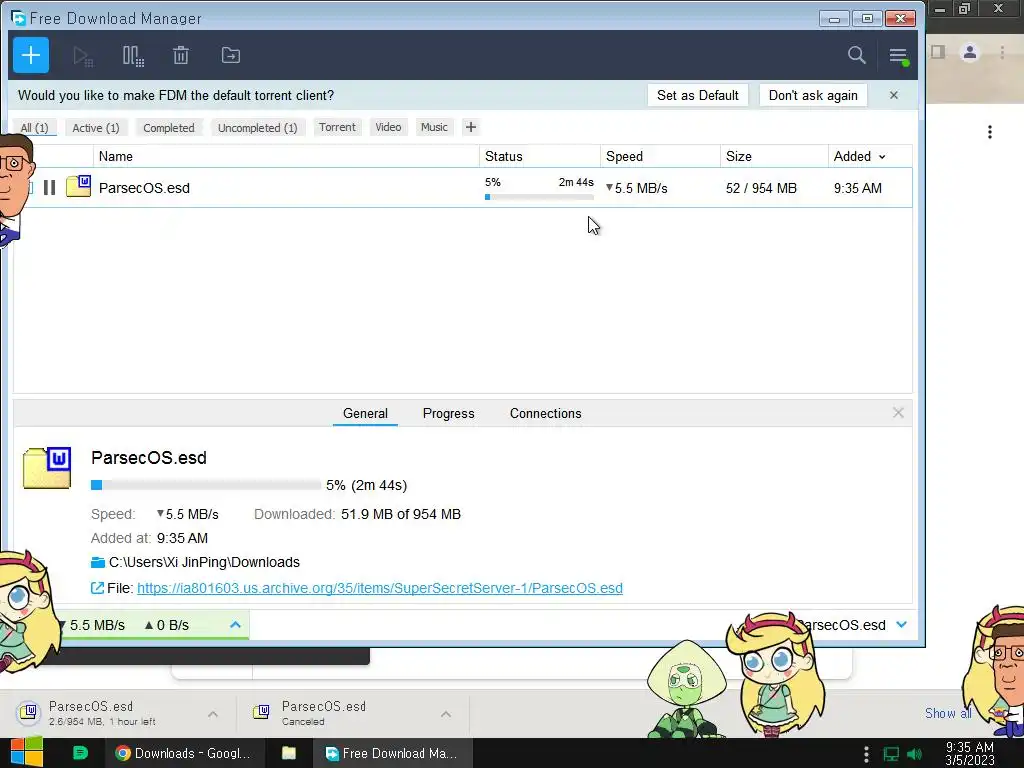Image resolution: width=1024 pixels, height=768 pixels.
Task: Click 52 / 954 MB size cell
Action: point(761,188)
